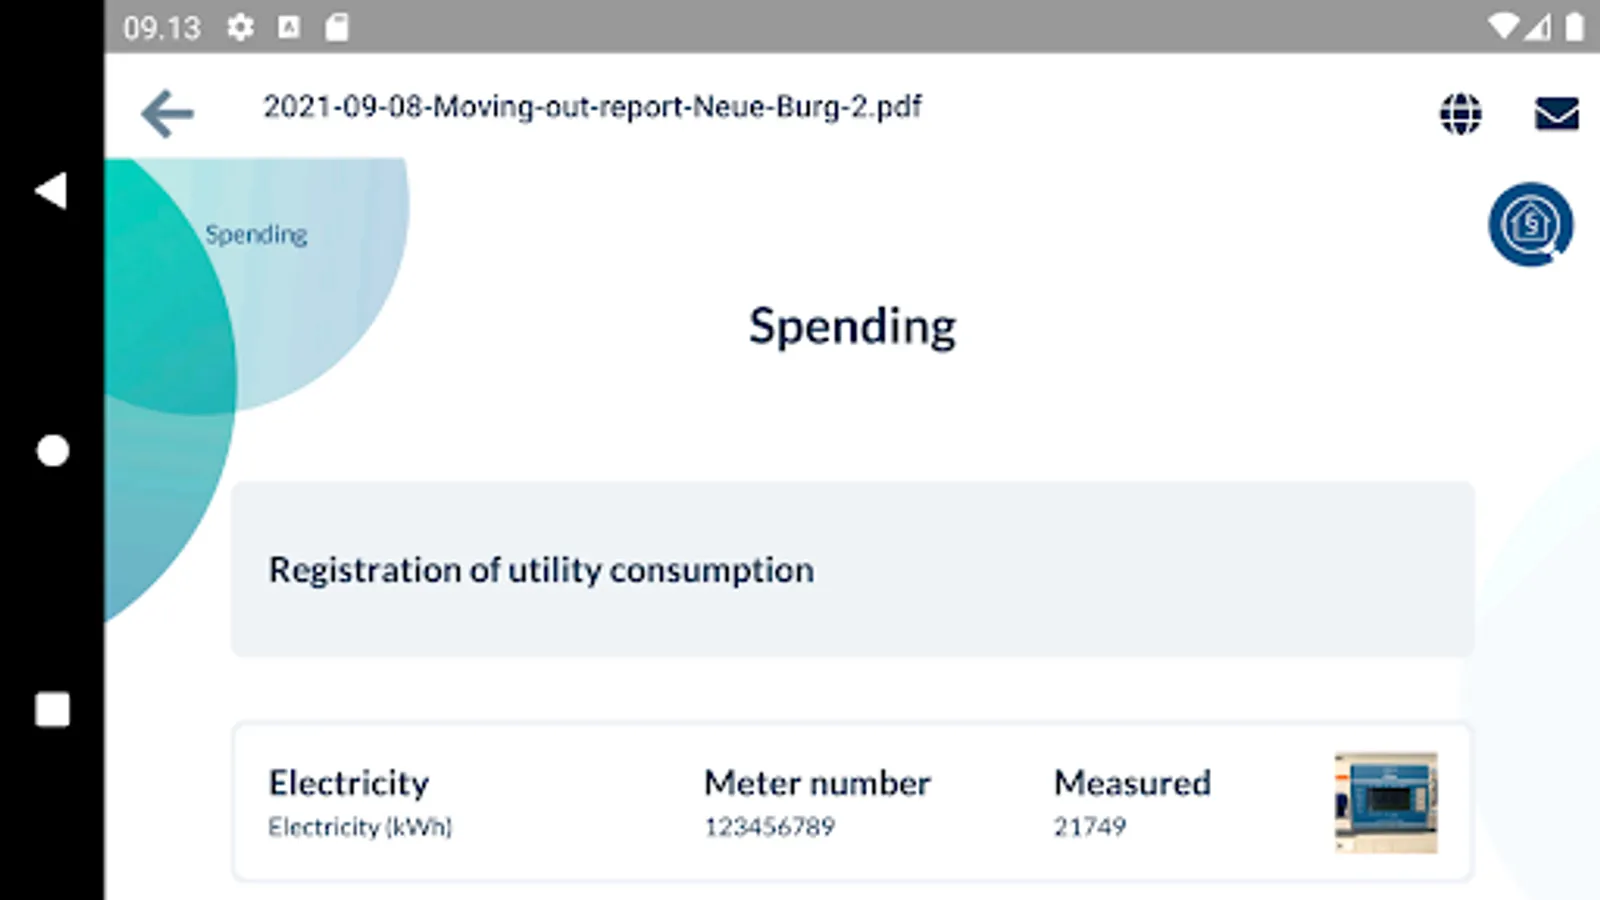Select the small Spending label in corner
Screen dimensions: 1600x900
point(256,234)
